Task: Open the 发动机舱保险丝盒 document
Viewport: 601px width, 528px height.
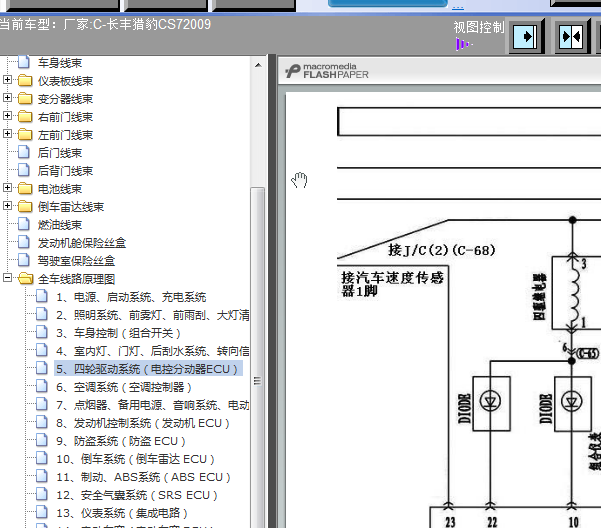Action: click(x=82, y=243)
